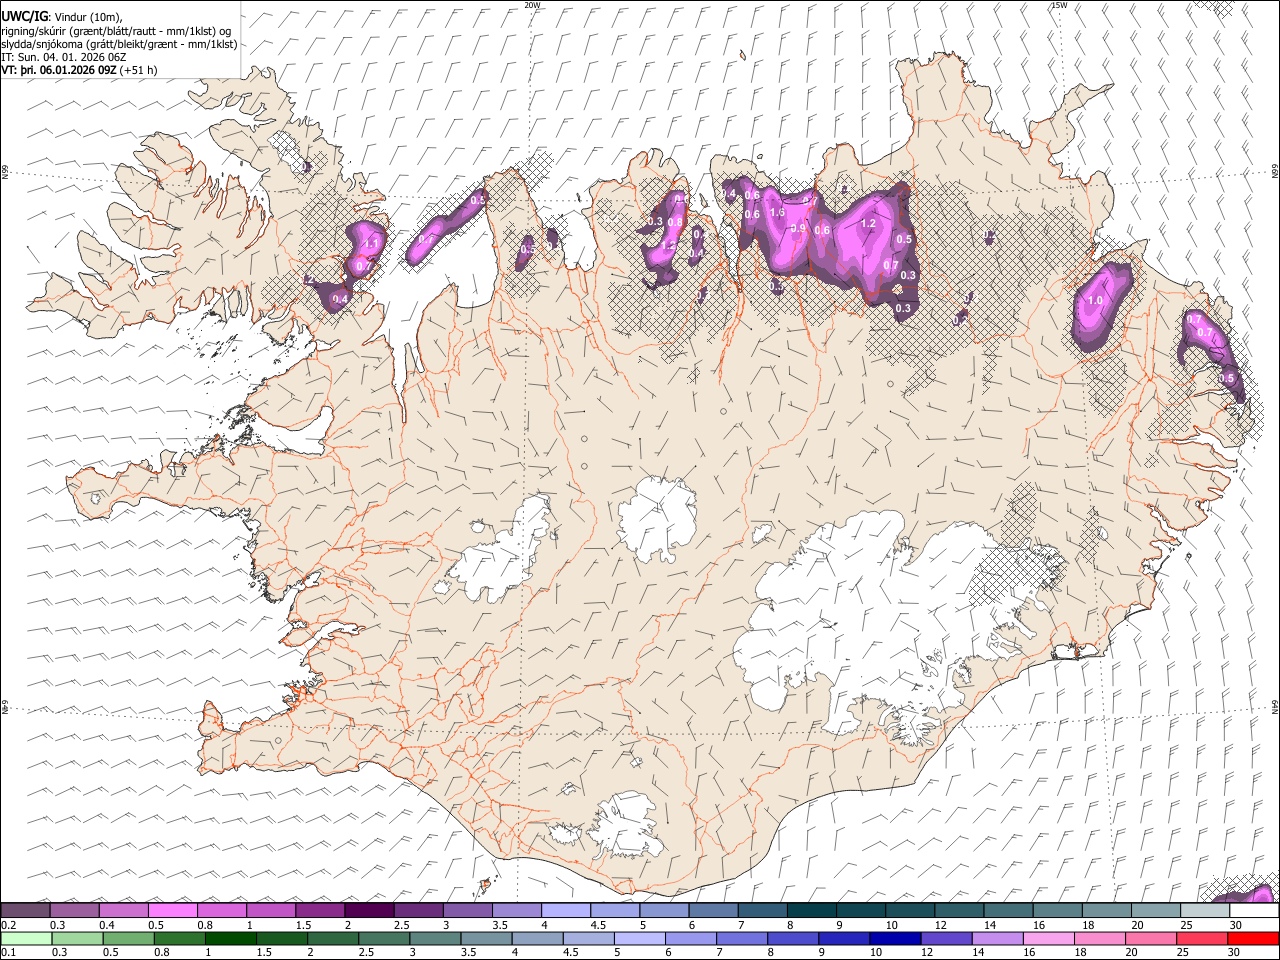Click the light pink swatch at 16 in rain scale
The height and width of the screenshot is (960, 1280).
click(x=1047, y=938)
